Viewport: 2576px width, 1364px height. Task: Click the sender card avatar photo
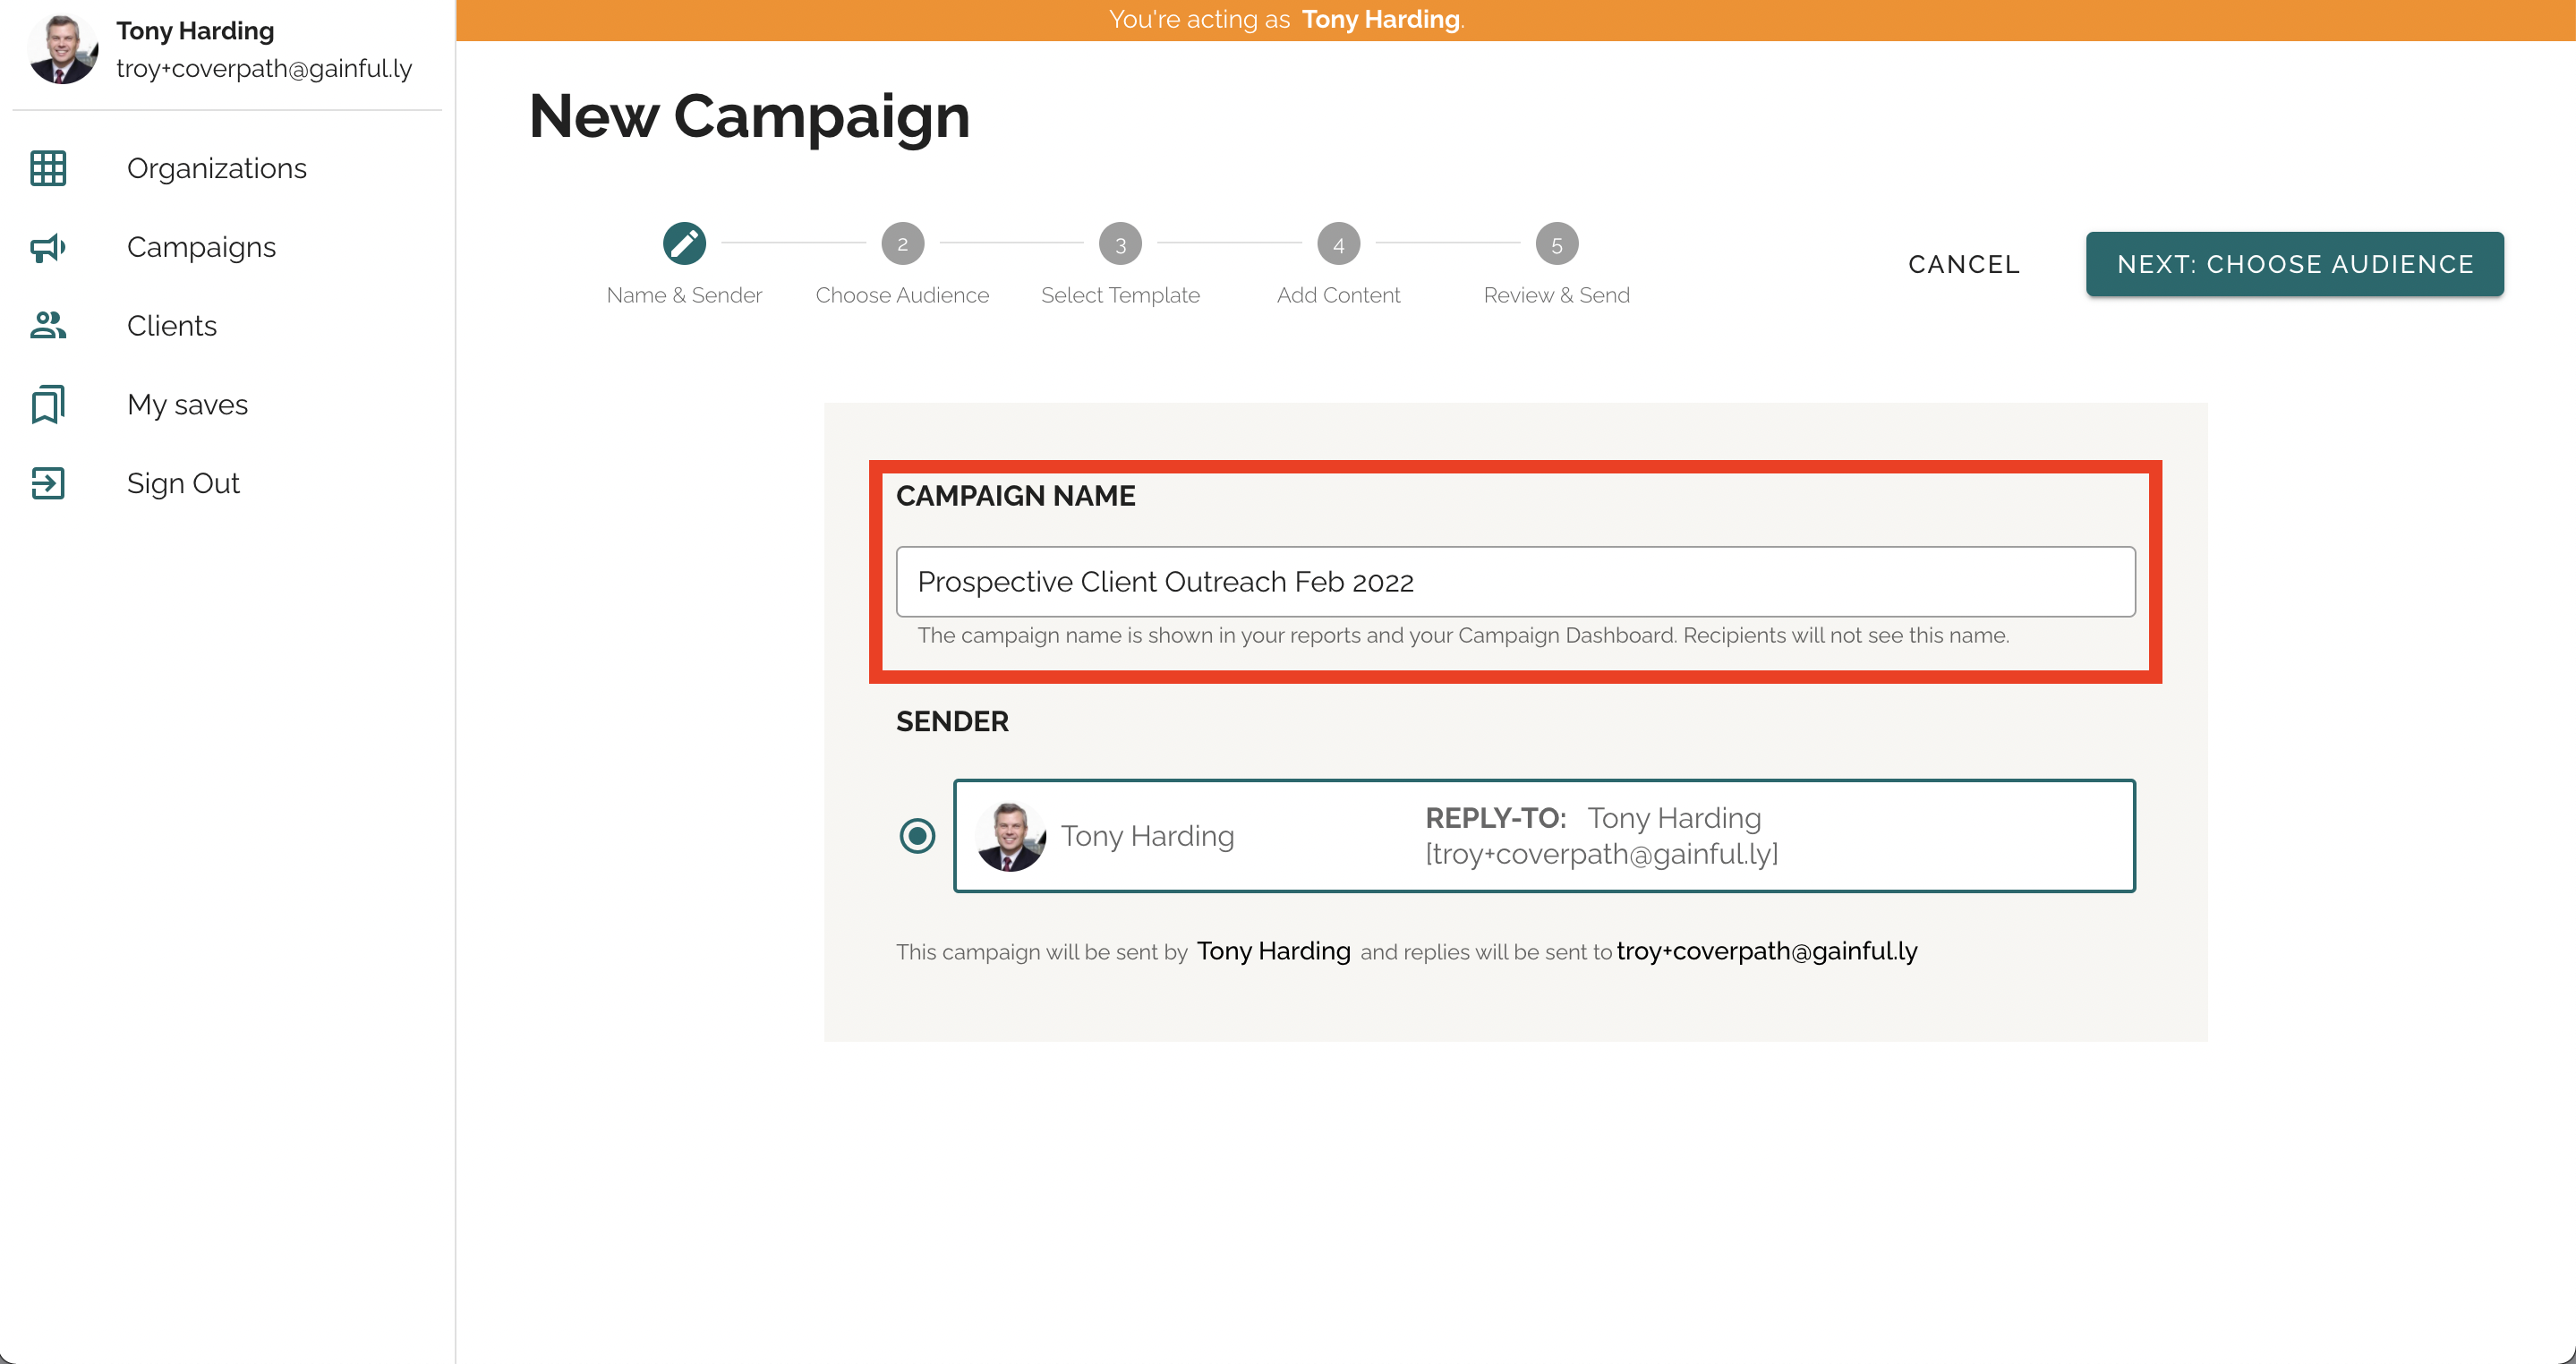1010,836
